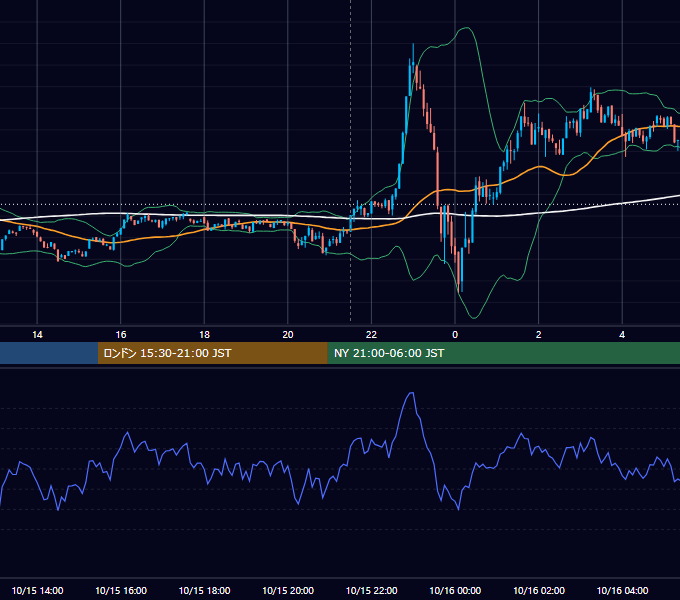The height and width of the screenshot is (600, 680).
Task: Click the 10/15 14:00 date label
Action: (x=37, y=590)
